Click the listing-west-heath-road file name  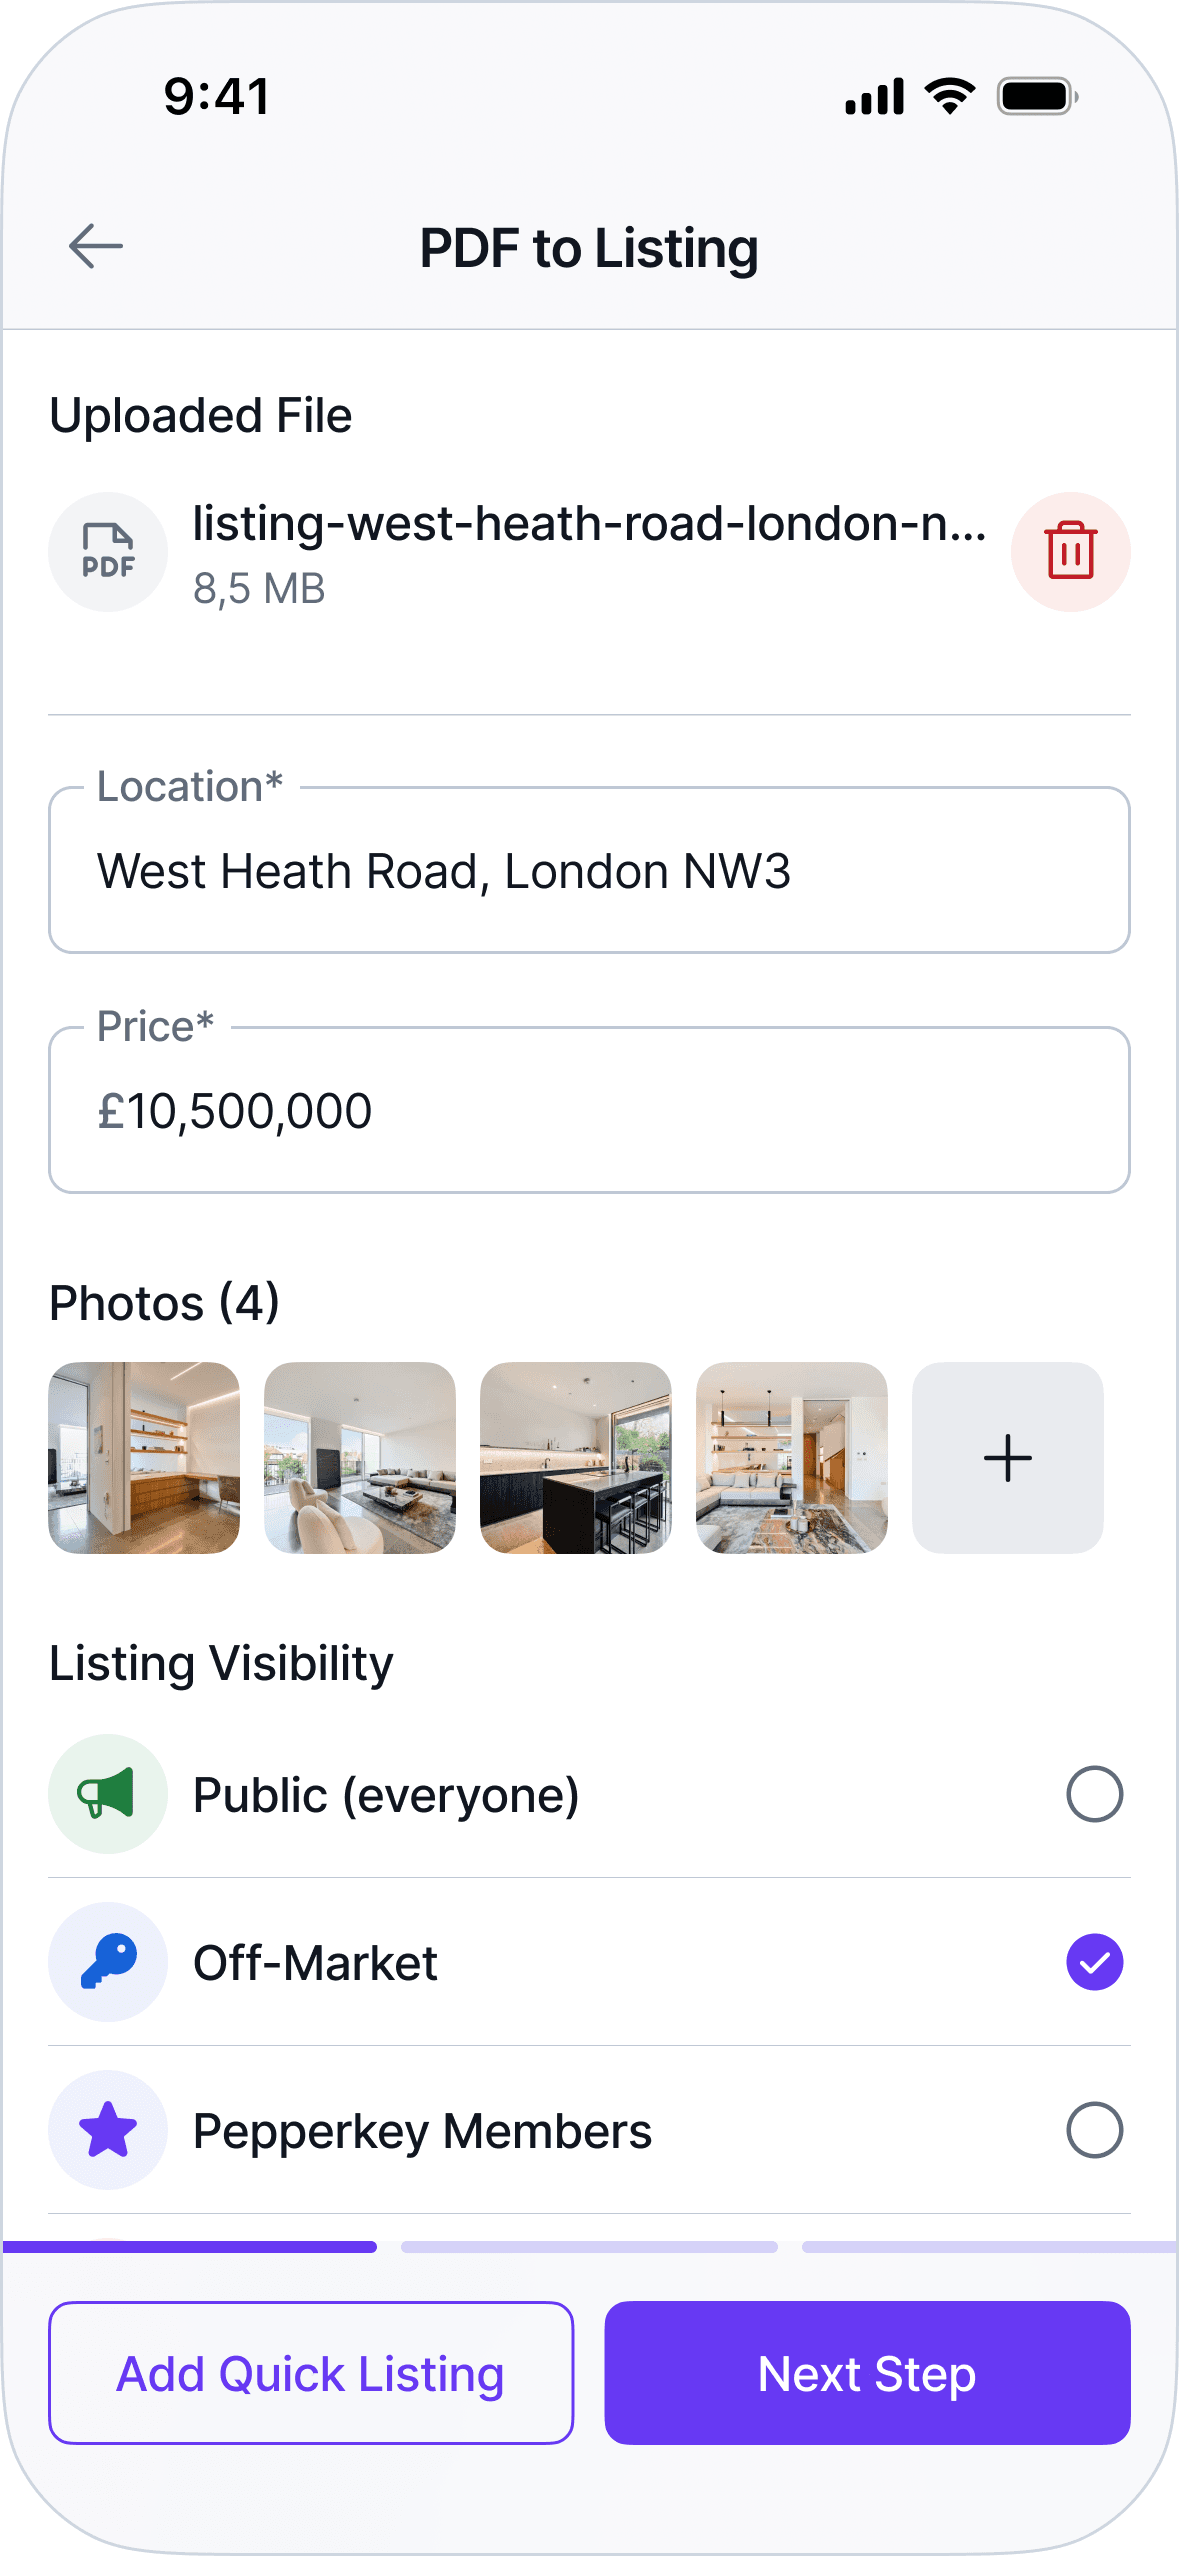590,523
